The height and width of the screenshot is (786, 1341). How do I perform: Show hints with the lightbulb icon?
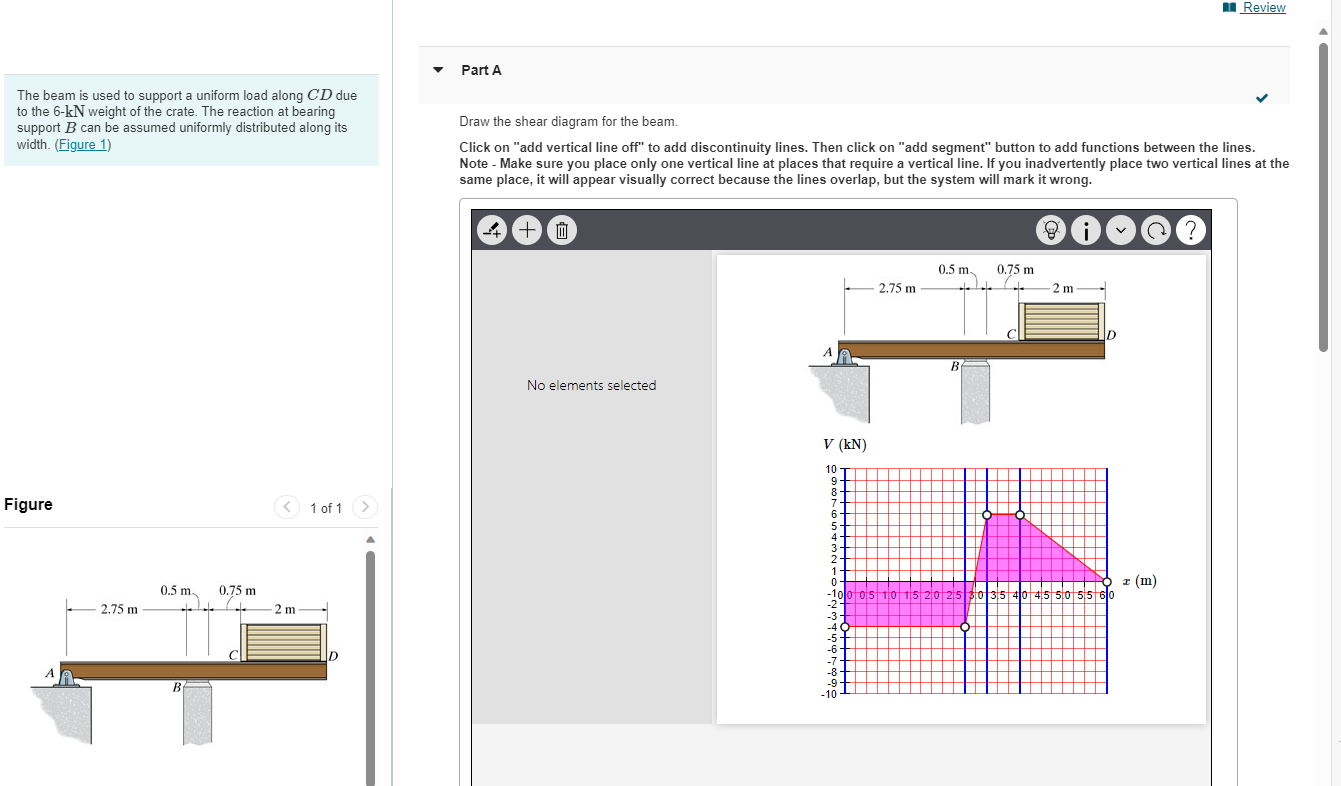[1052, 231]
